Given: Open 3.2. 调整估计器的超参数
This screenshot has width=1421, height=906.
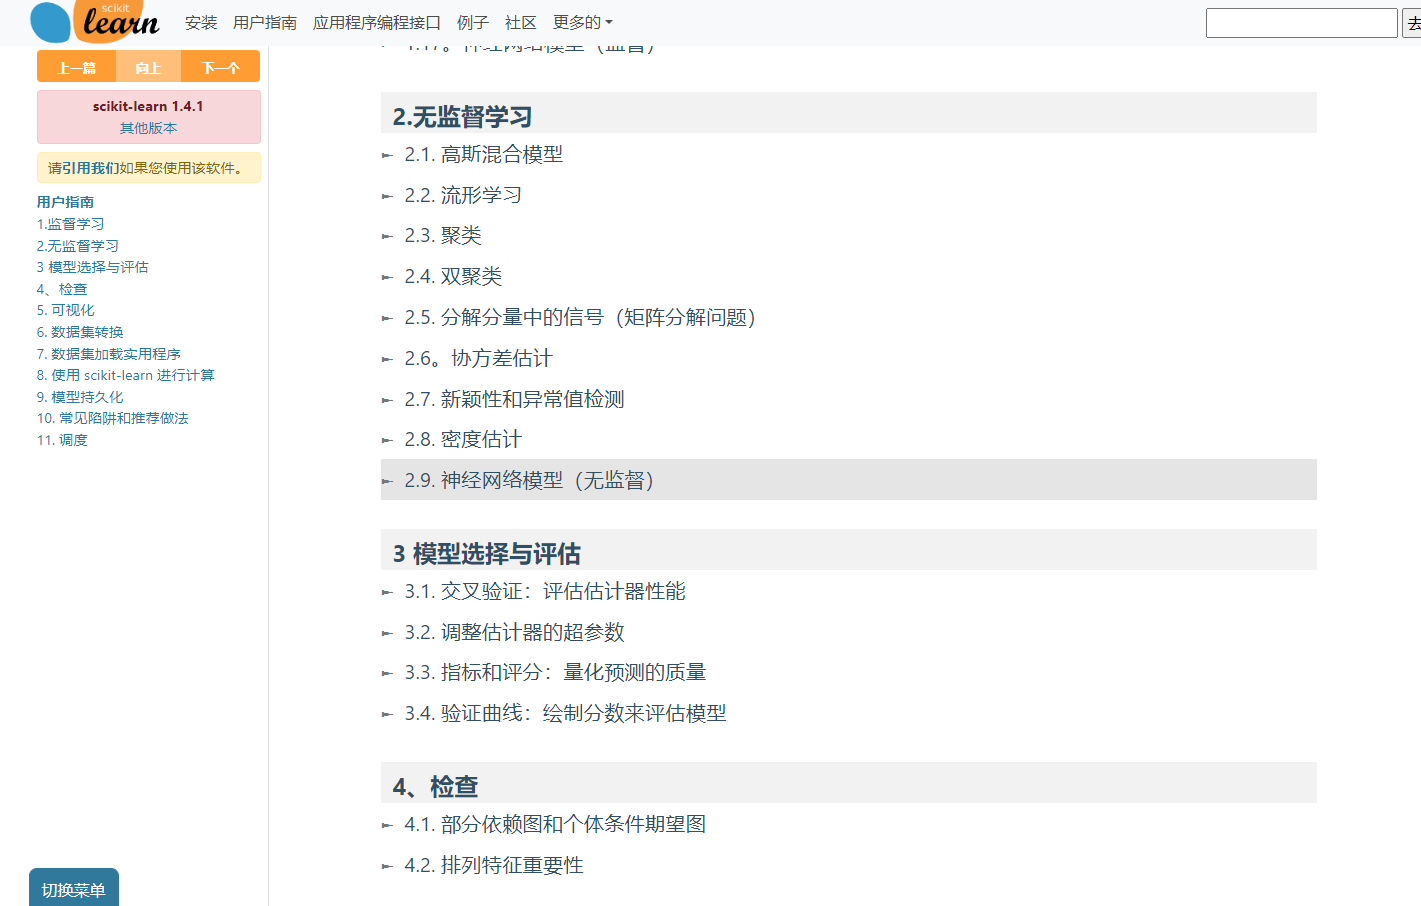Looking at the screenshot, I should tap(514, 632).
